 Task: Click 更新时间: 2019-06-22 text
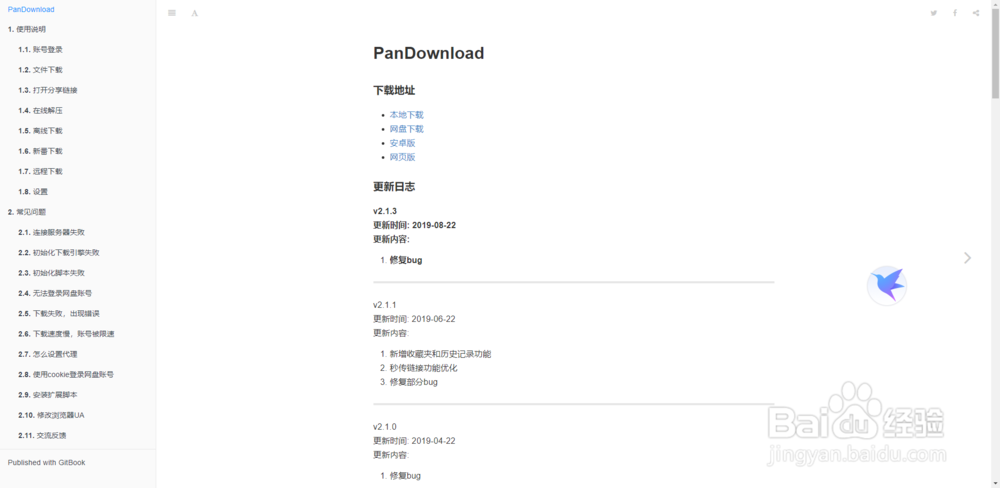click(414, 319)
